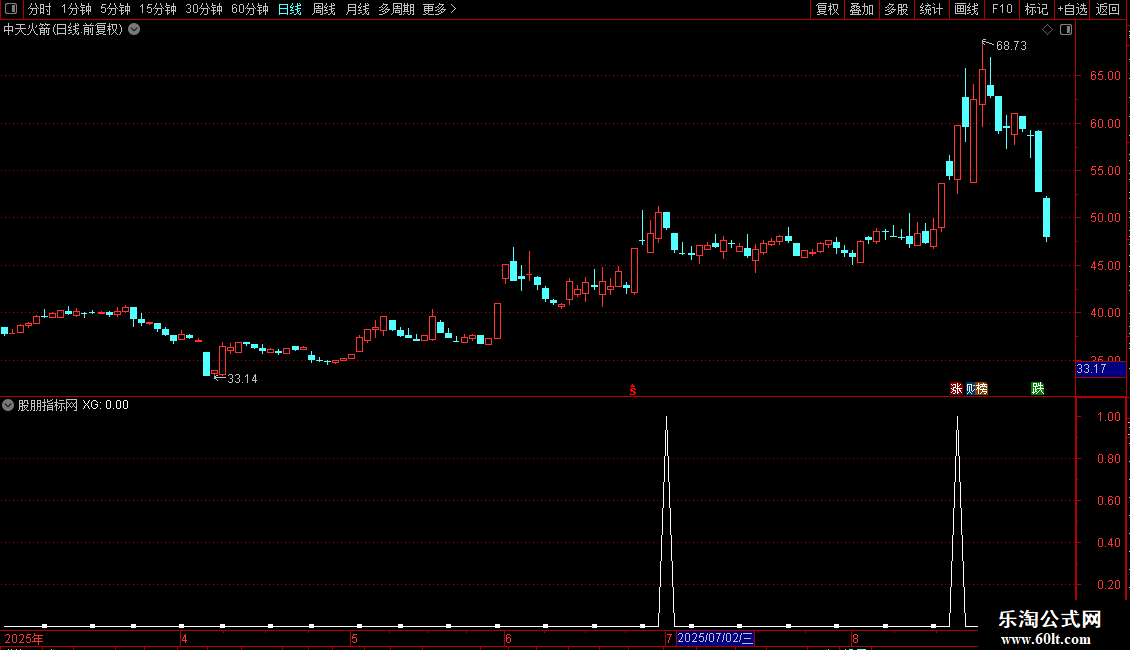Open 统计 statistics

(930, 9)
